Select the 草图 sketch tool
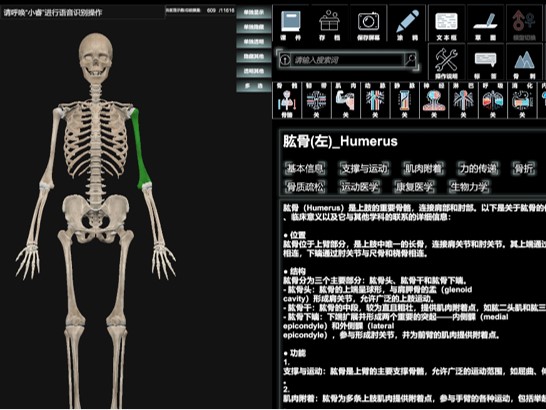 tap(485, 24)
